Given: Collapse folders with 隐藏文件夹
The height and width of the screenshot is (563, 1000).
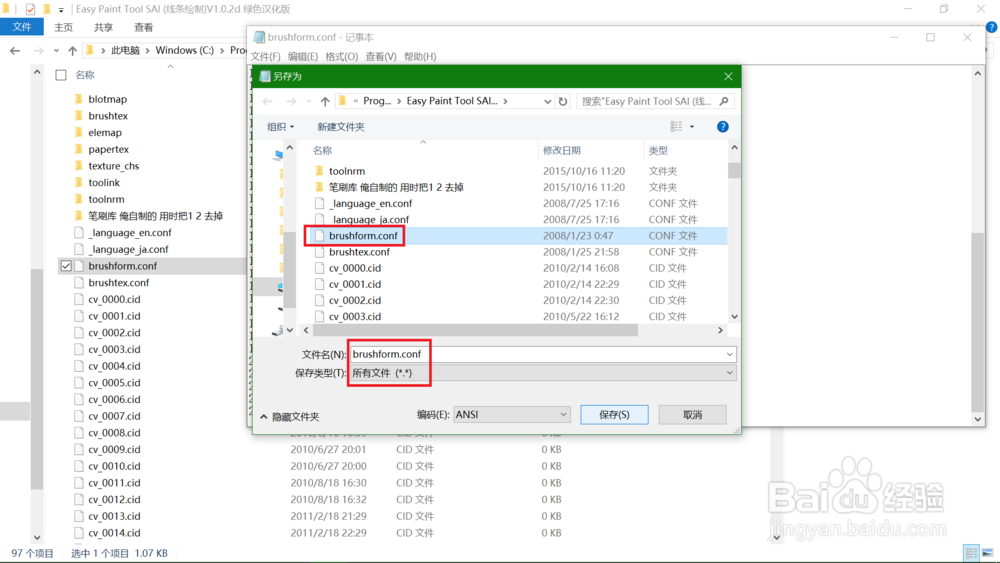Looking at the screenshot, I should (x=290, y=416).
